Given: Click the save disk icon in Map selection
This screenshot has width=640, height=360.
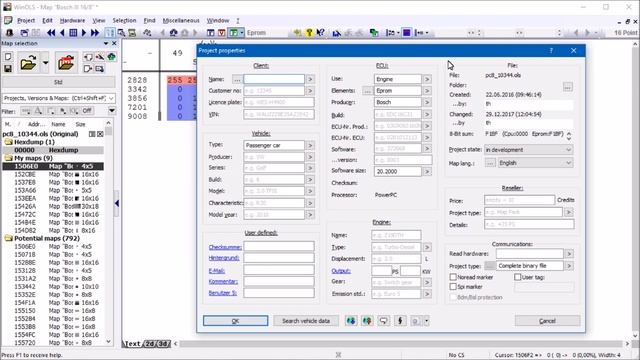Looking at the screenshot, I should coord(8,68).
